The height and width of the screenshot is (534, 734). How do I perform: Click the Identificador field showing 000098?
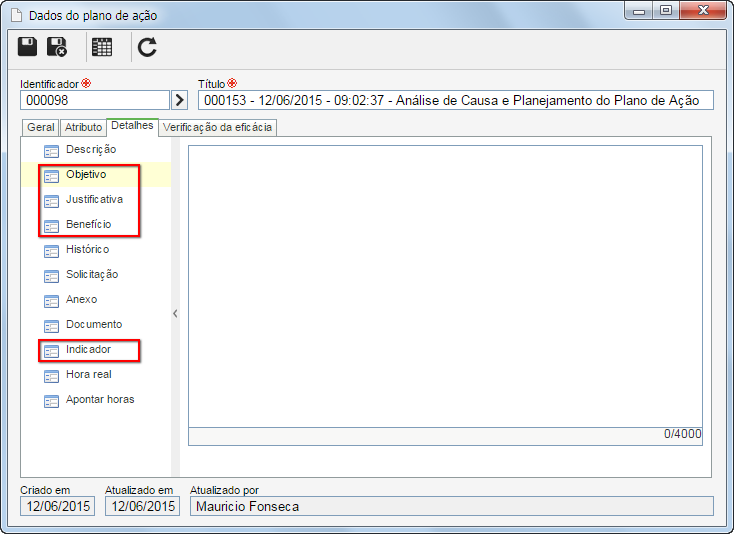95,100
